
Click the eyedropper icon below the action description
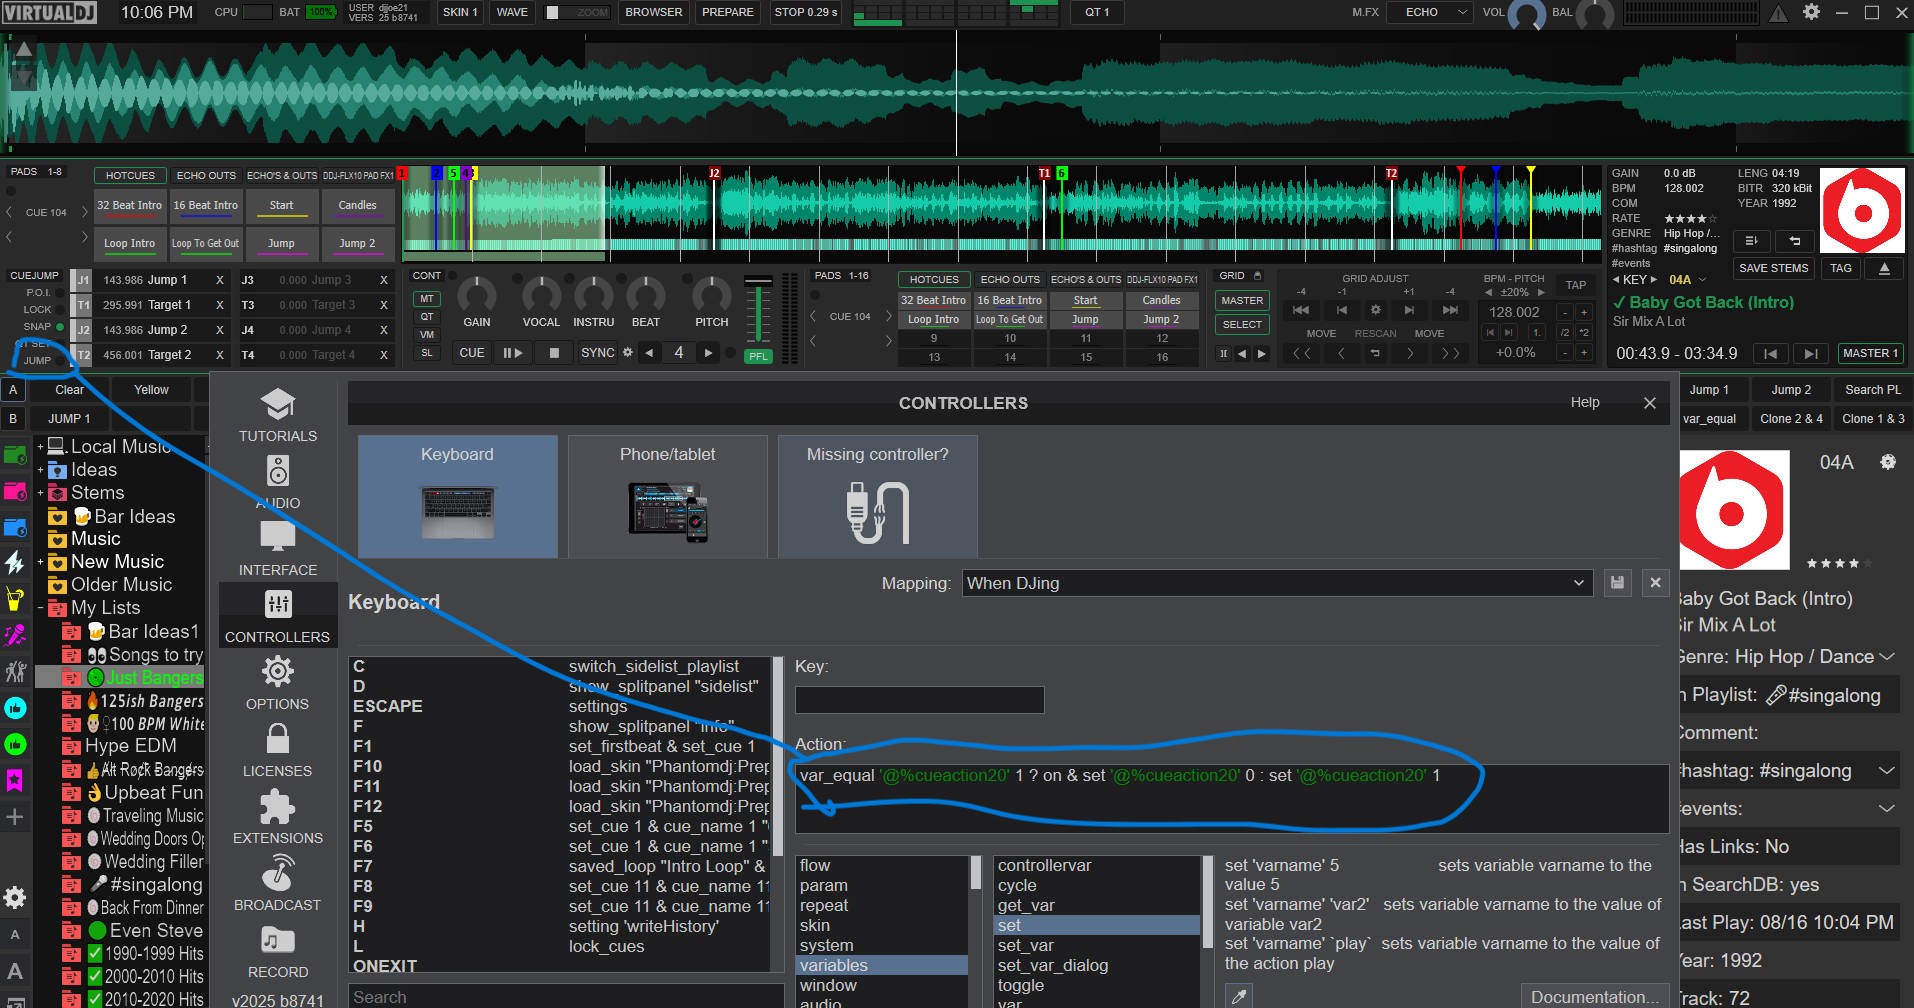1239,996
